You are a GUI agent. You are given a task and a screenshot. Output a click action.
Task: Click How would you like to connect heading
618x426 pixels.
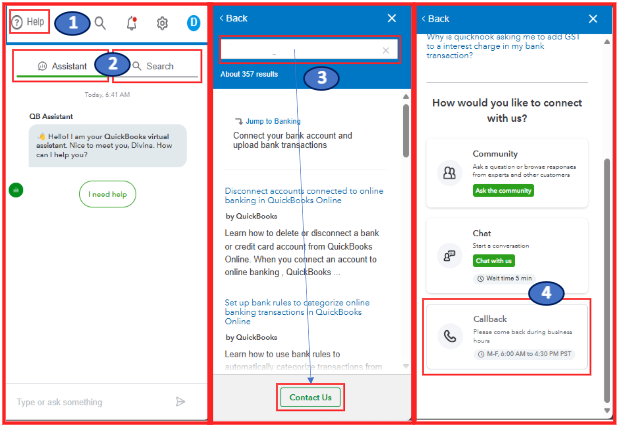click(507, 110)
